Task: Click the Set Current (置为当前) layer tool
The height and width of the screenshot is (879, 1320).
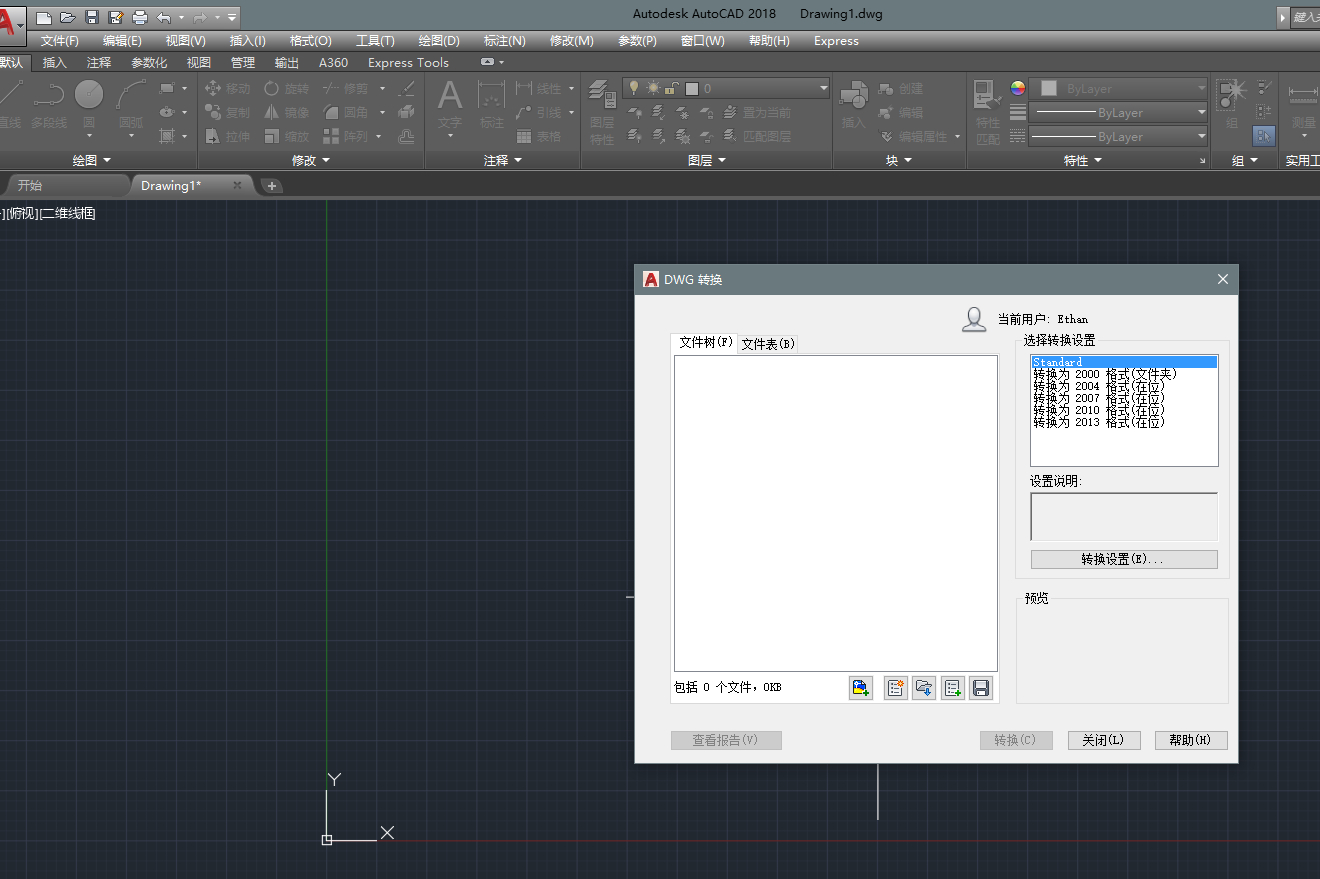Action: (x=757, y=113)
